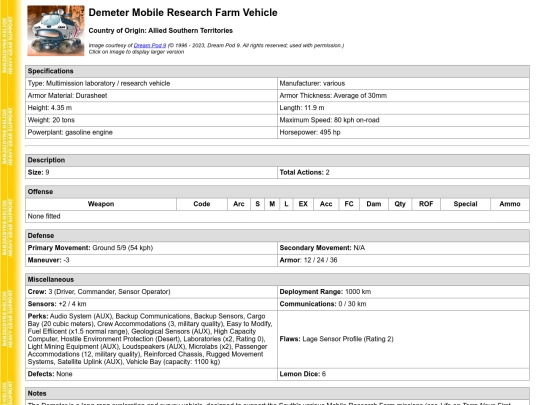Click Powerplant: gasoline engine cell

tap(151, 133)
